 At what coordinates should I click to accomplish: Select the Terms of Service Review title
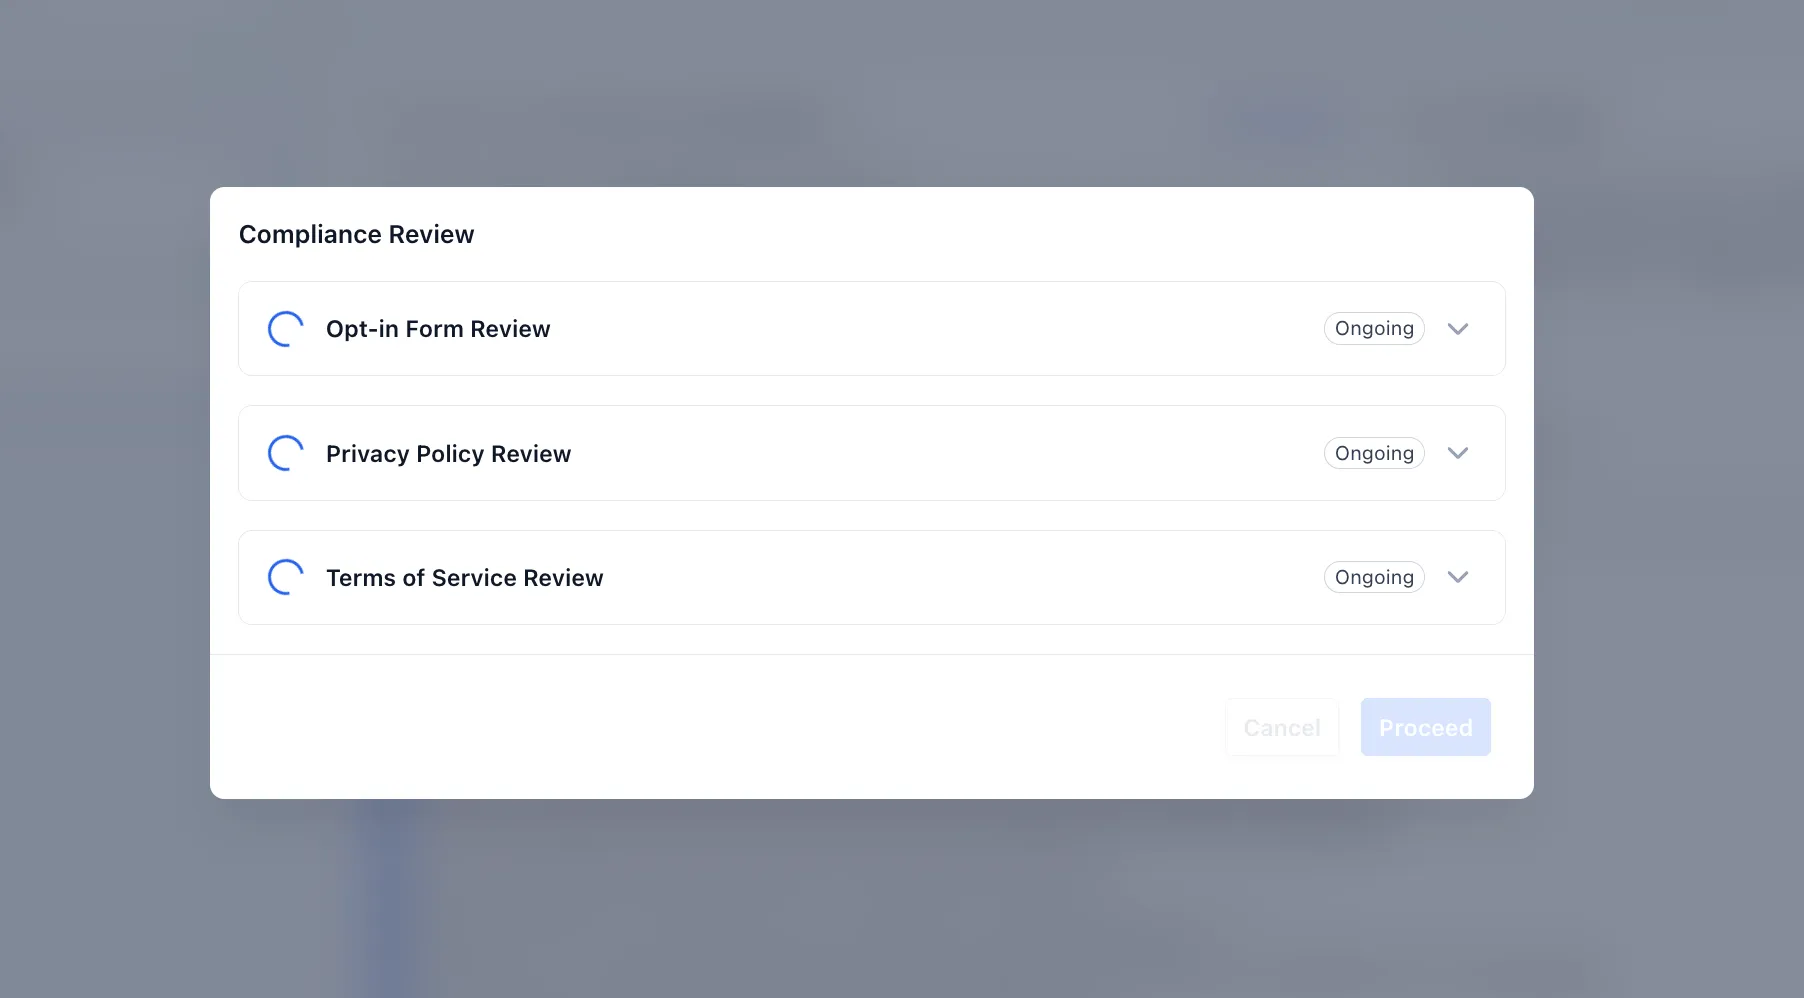[464, 578]
